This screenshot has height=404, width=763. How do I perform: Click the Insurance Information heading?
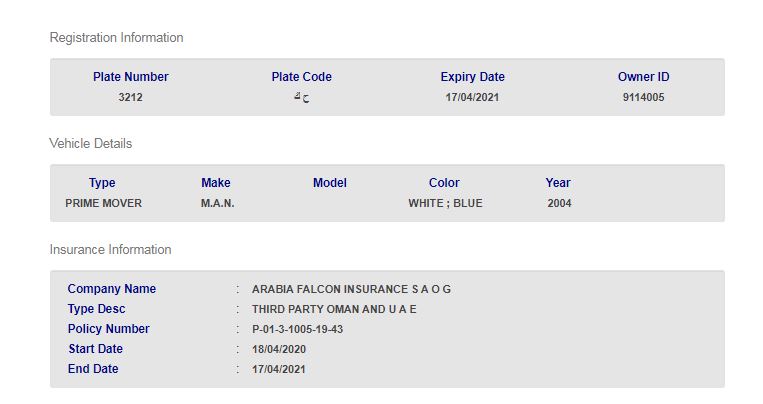110,250
